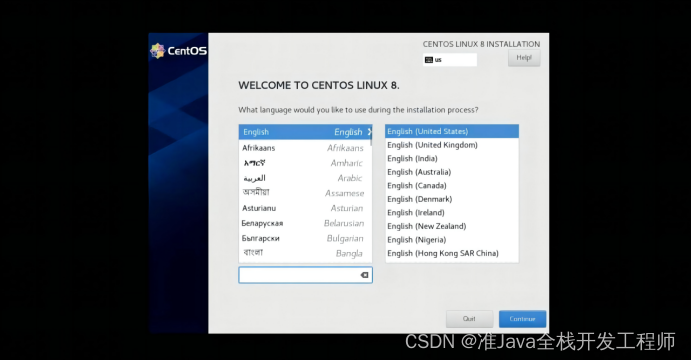
Task: Select Belarusian in the language list
Action: (x=305, y=223)
